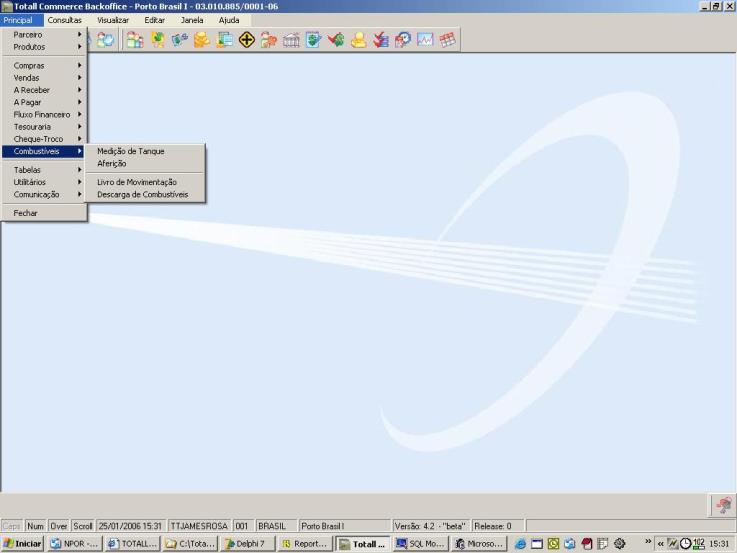Switch to the Microso... taskbar button

[x=479, y=544]
